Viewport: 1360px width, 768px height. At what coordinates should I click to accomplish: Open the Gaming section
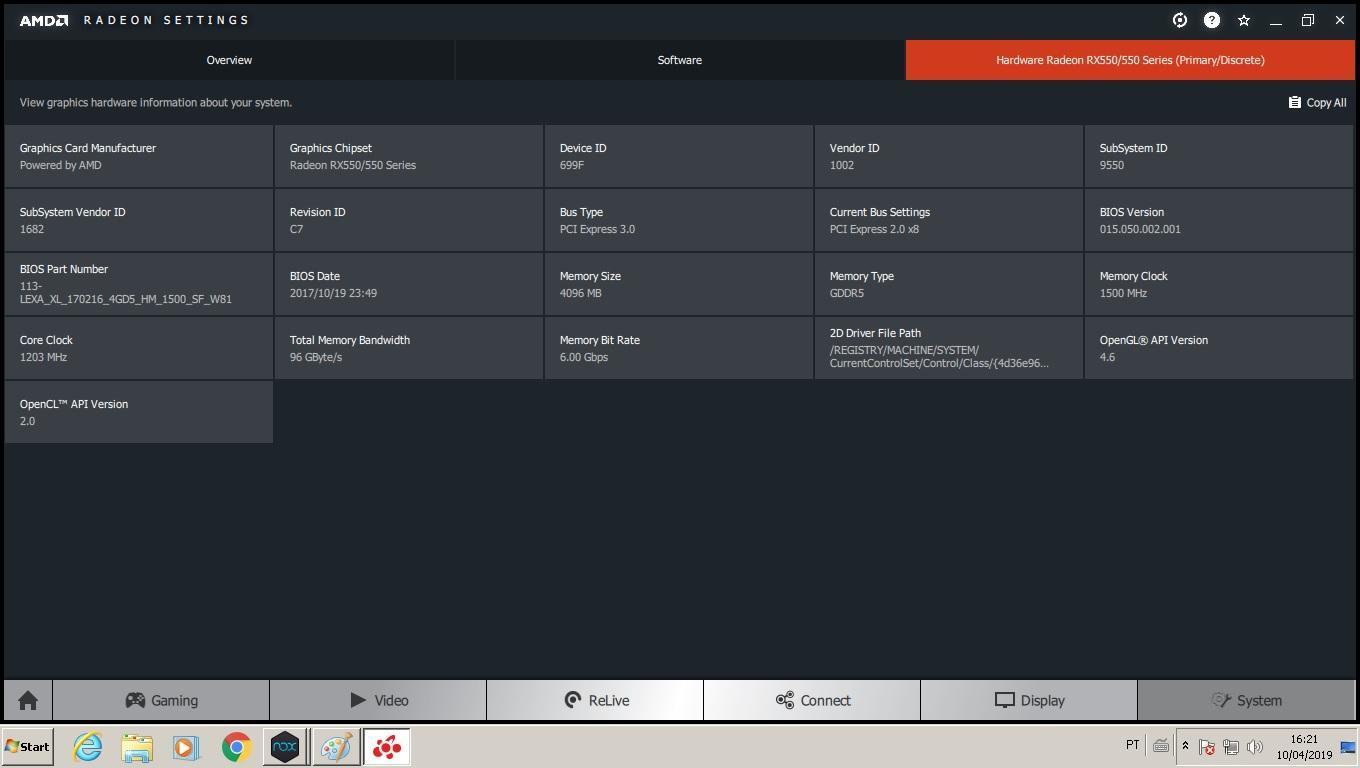(161, 700)
